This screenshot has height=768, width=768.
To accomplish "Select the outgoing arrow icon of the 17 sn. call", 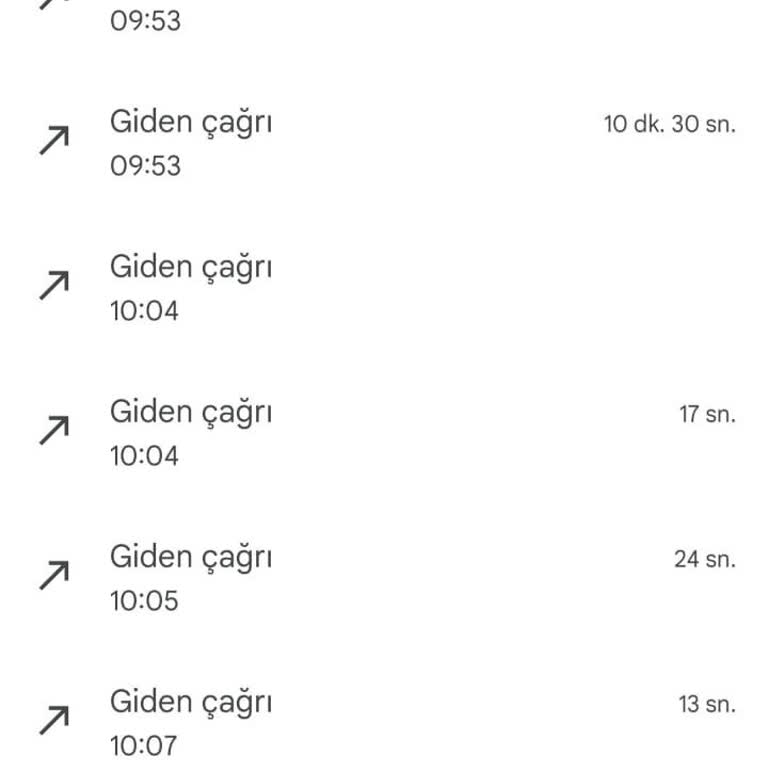I will (54, 430).
